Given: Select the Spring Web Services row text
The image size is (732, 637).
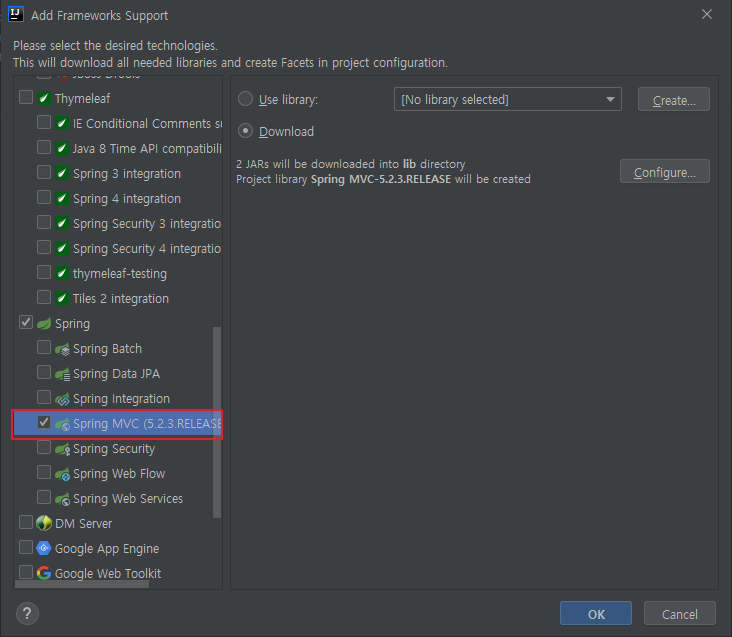Looking at the screenshot, I should click(128, 499).
